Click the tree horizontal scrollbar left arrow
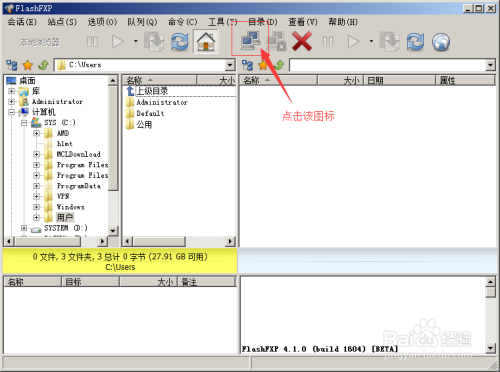This screenshot has height=372, width=500. point(9,241)
